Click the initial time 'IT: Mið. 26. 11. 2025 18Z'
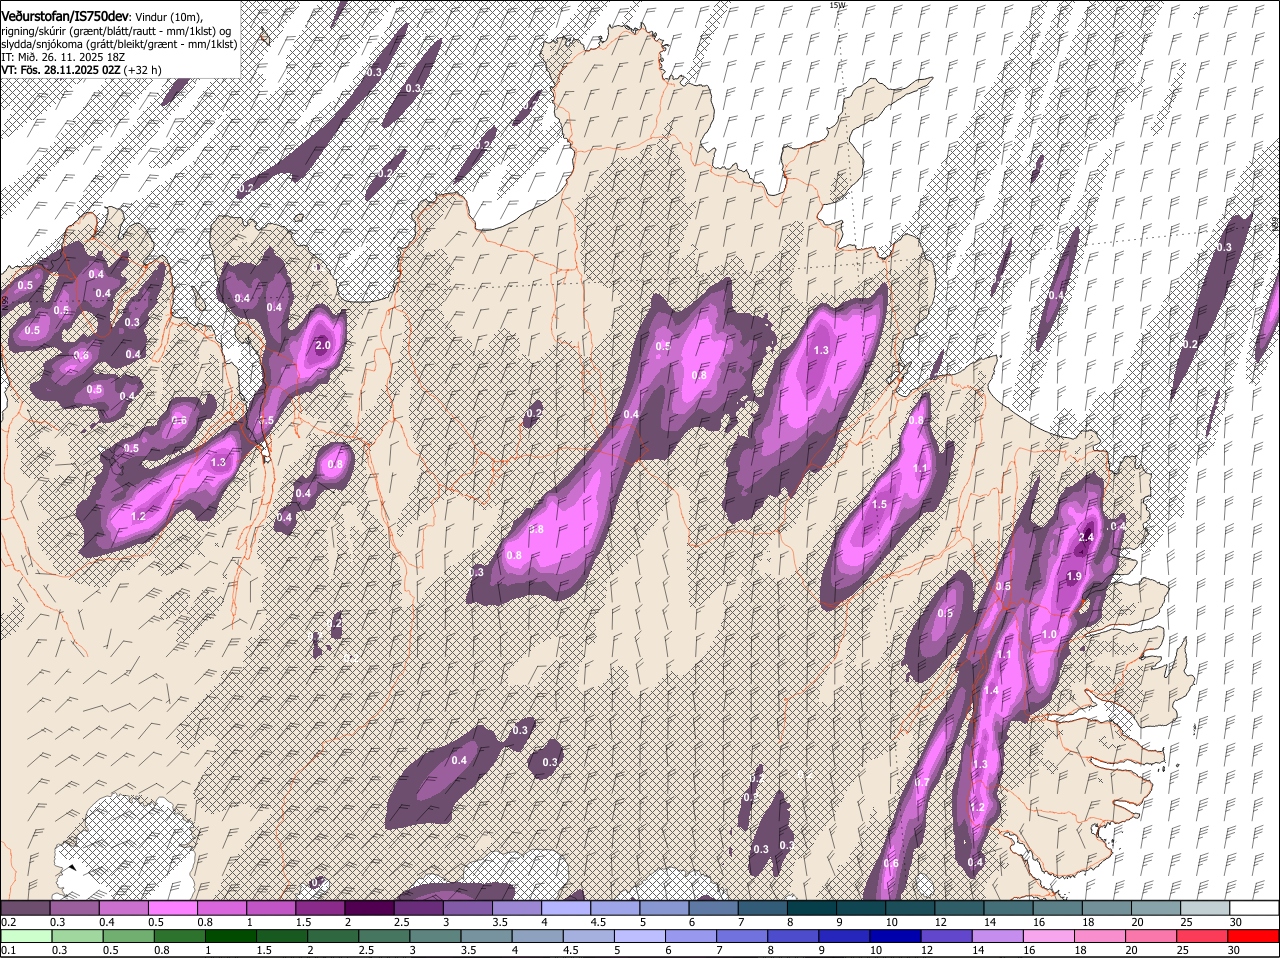Image resolution: width=1280 pixels, height=958 pixels. tap(63, 57)
